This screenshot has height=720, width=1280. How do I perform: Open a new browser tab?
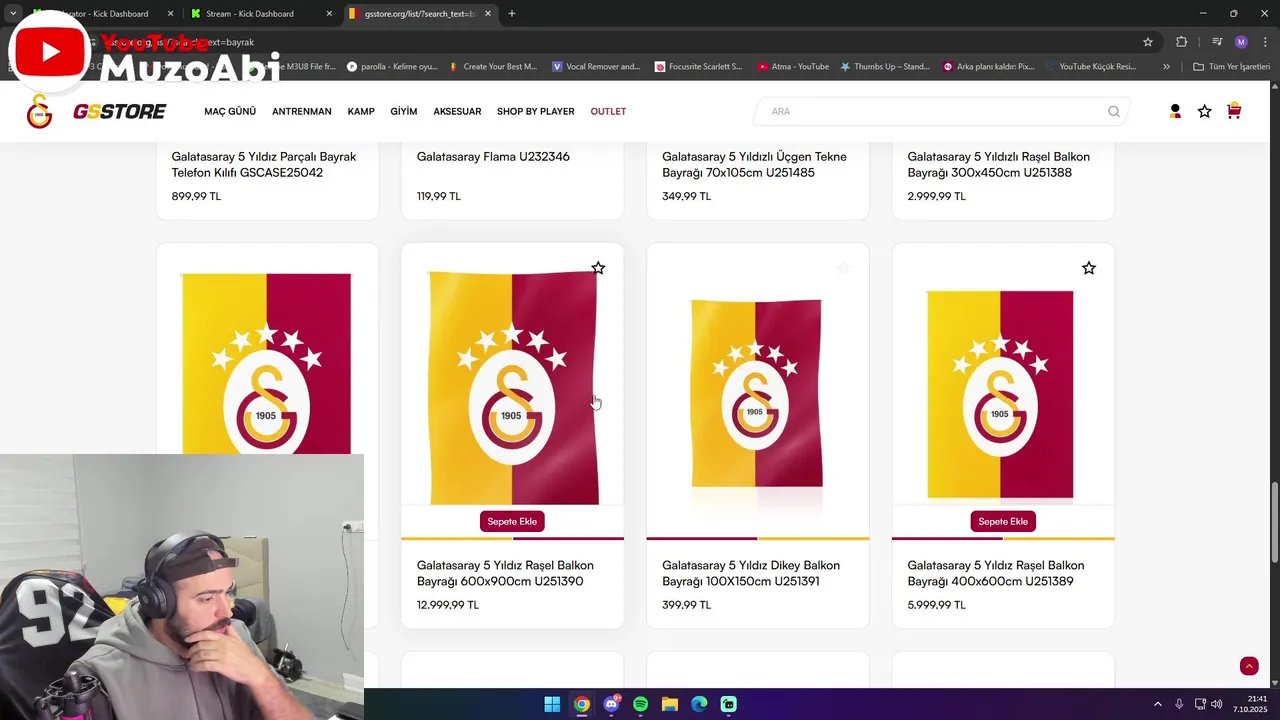[512, 13]
